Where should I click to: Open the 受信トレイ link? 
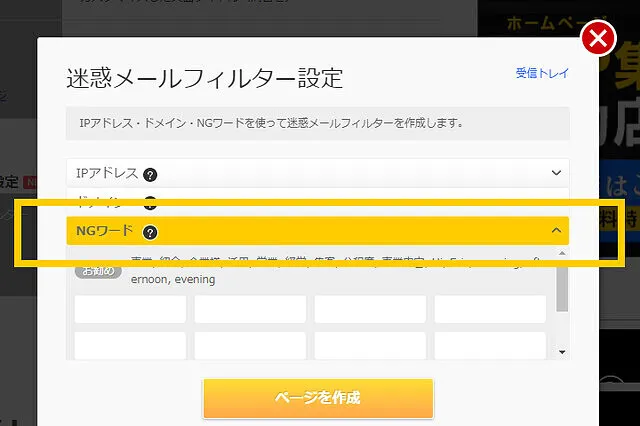[541, 73]
